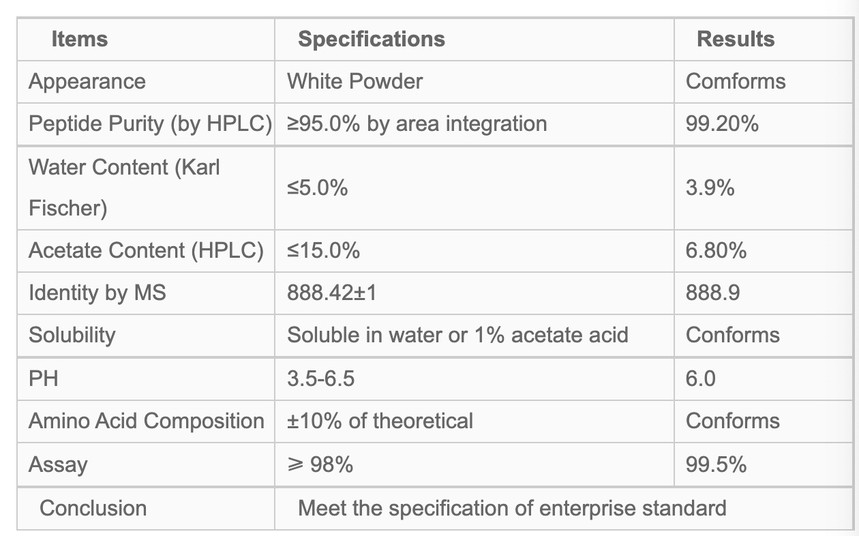Click the 99.20% purity result
The width and height of the screenshot is (859, 536).
point(722,124)
